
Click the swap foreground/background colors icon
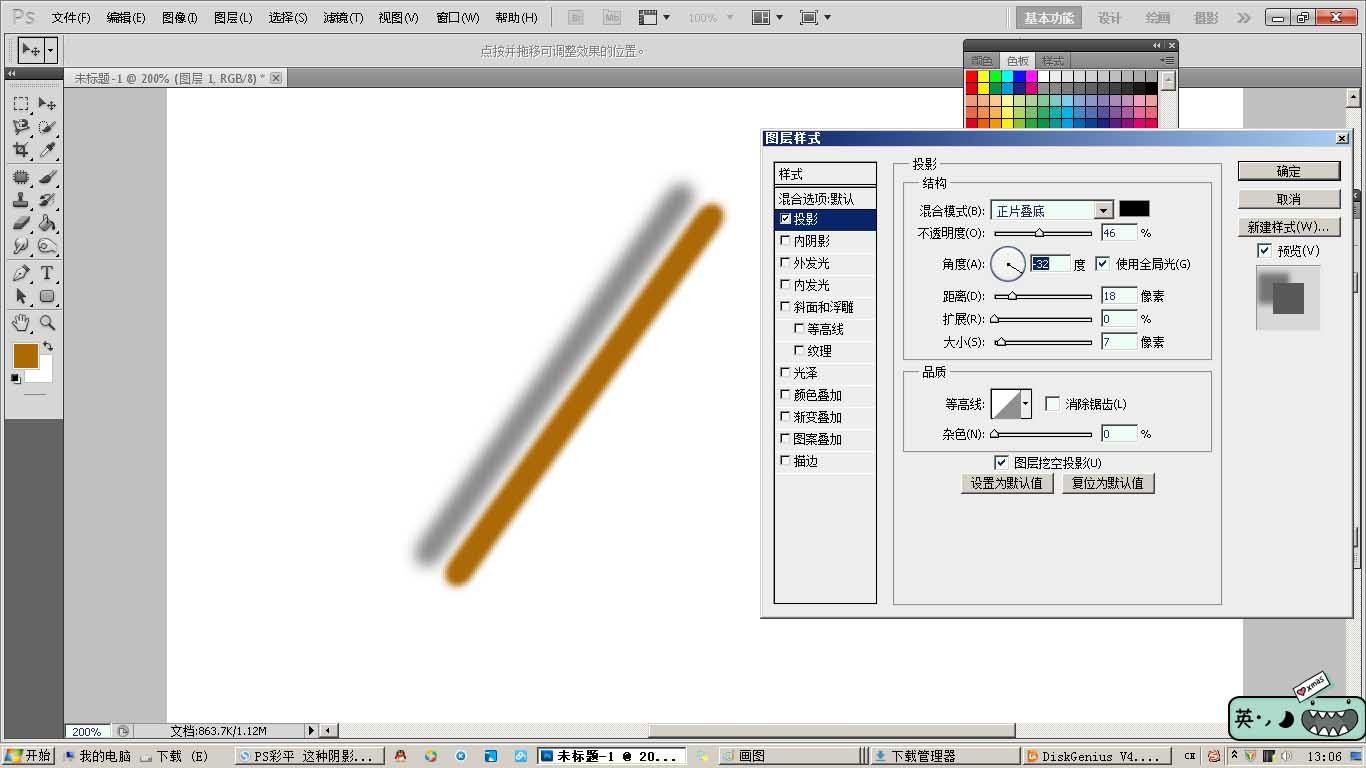pyautogui.click(x=47, y=347)
